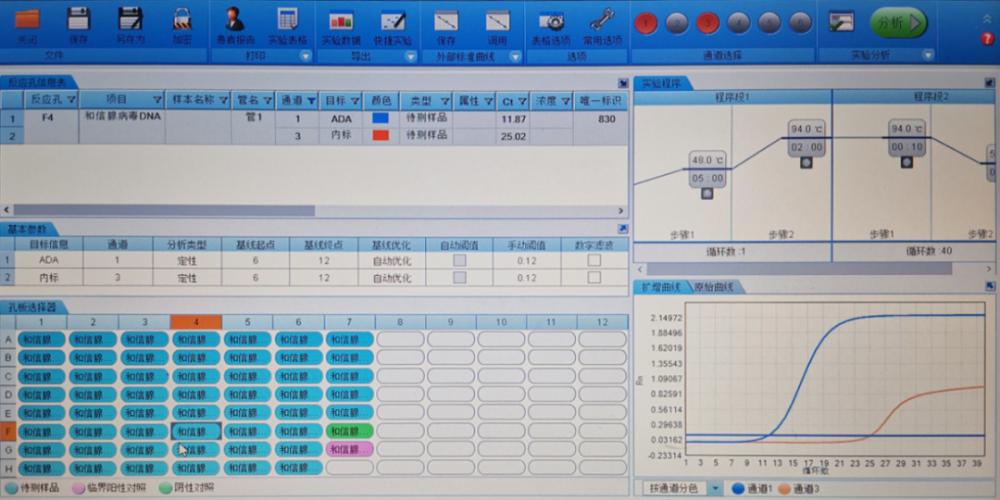Open 快捷实验 quick experiment icon

coord(393,20)
